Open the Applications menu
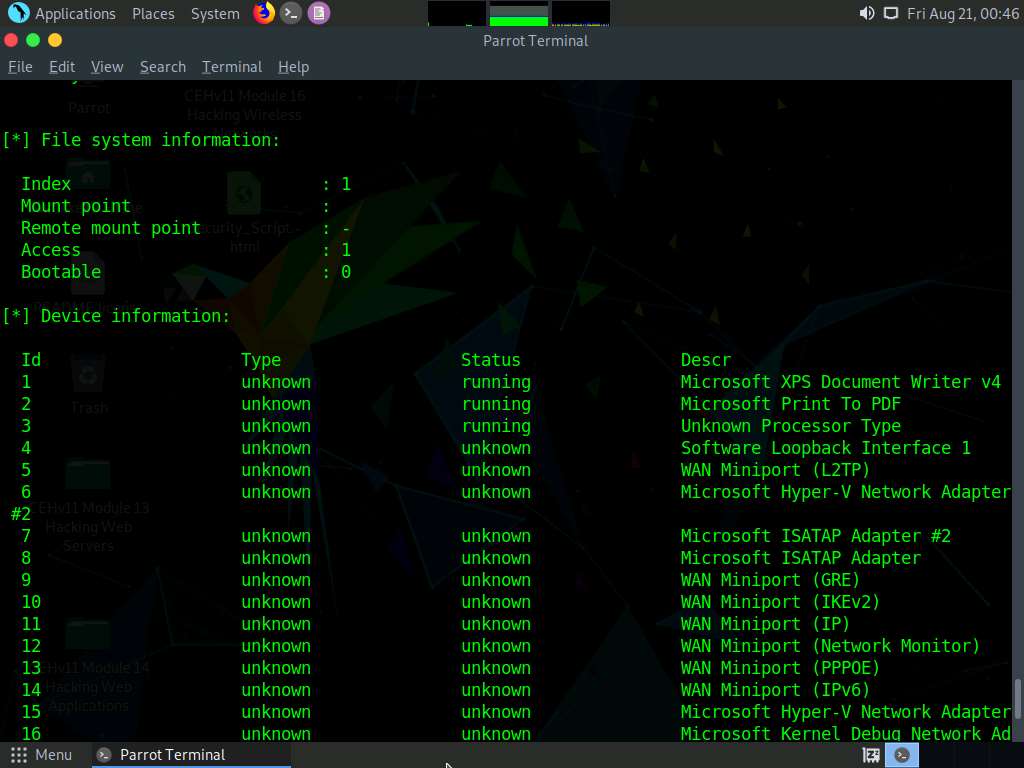 (75, 14)
